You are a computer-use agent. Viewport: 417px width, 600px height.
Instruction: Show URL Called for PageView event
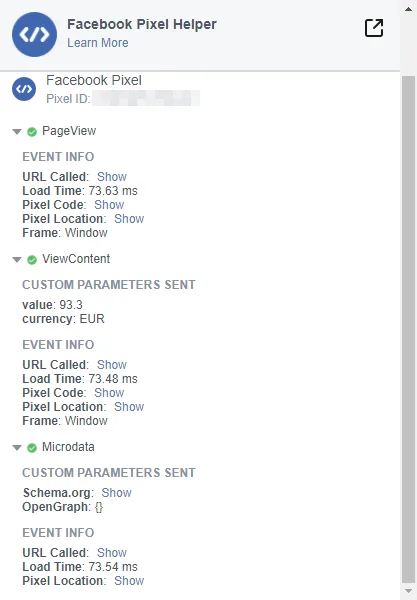click(112, 177)
